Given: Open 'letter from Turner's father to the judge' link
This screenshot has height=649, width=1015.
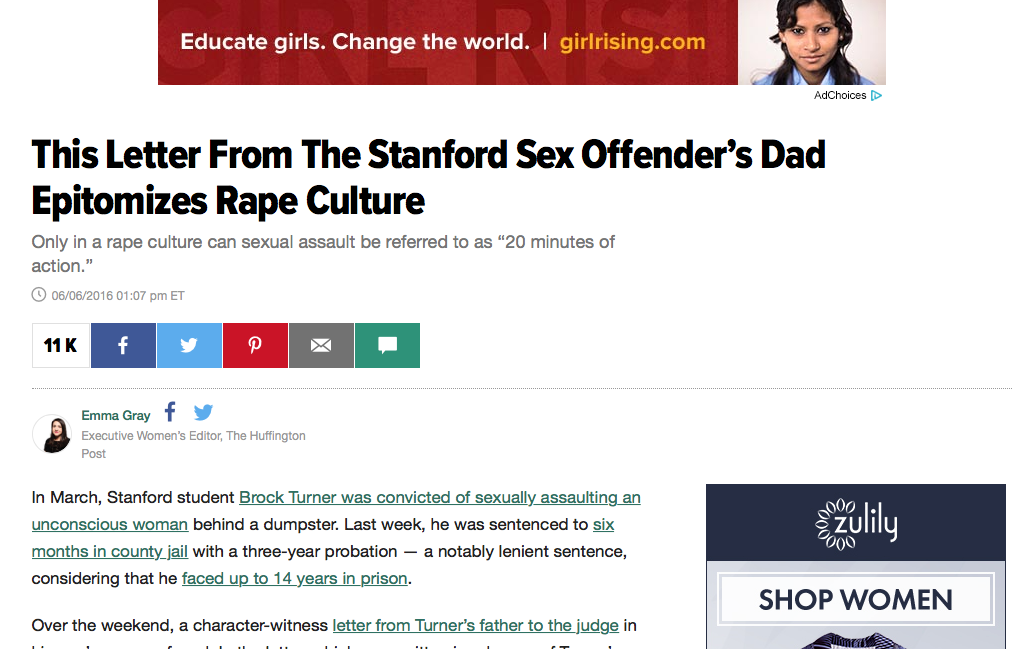Looking at the screenshot, I should click(476, 626).
